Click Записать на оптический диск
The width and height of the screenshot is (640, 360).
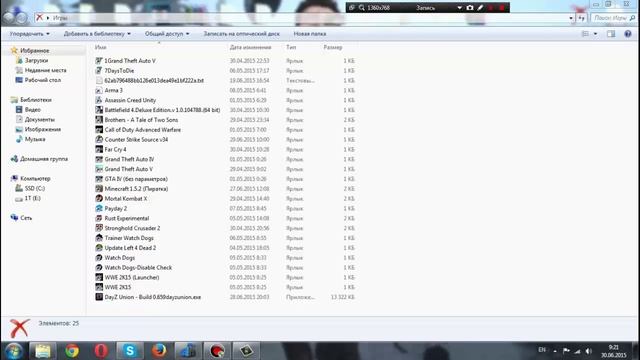[242, 34]
